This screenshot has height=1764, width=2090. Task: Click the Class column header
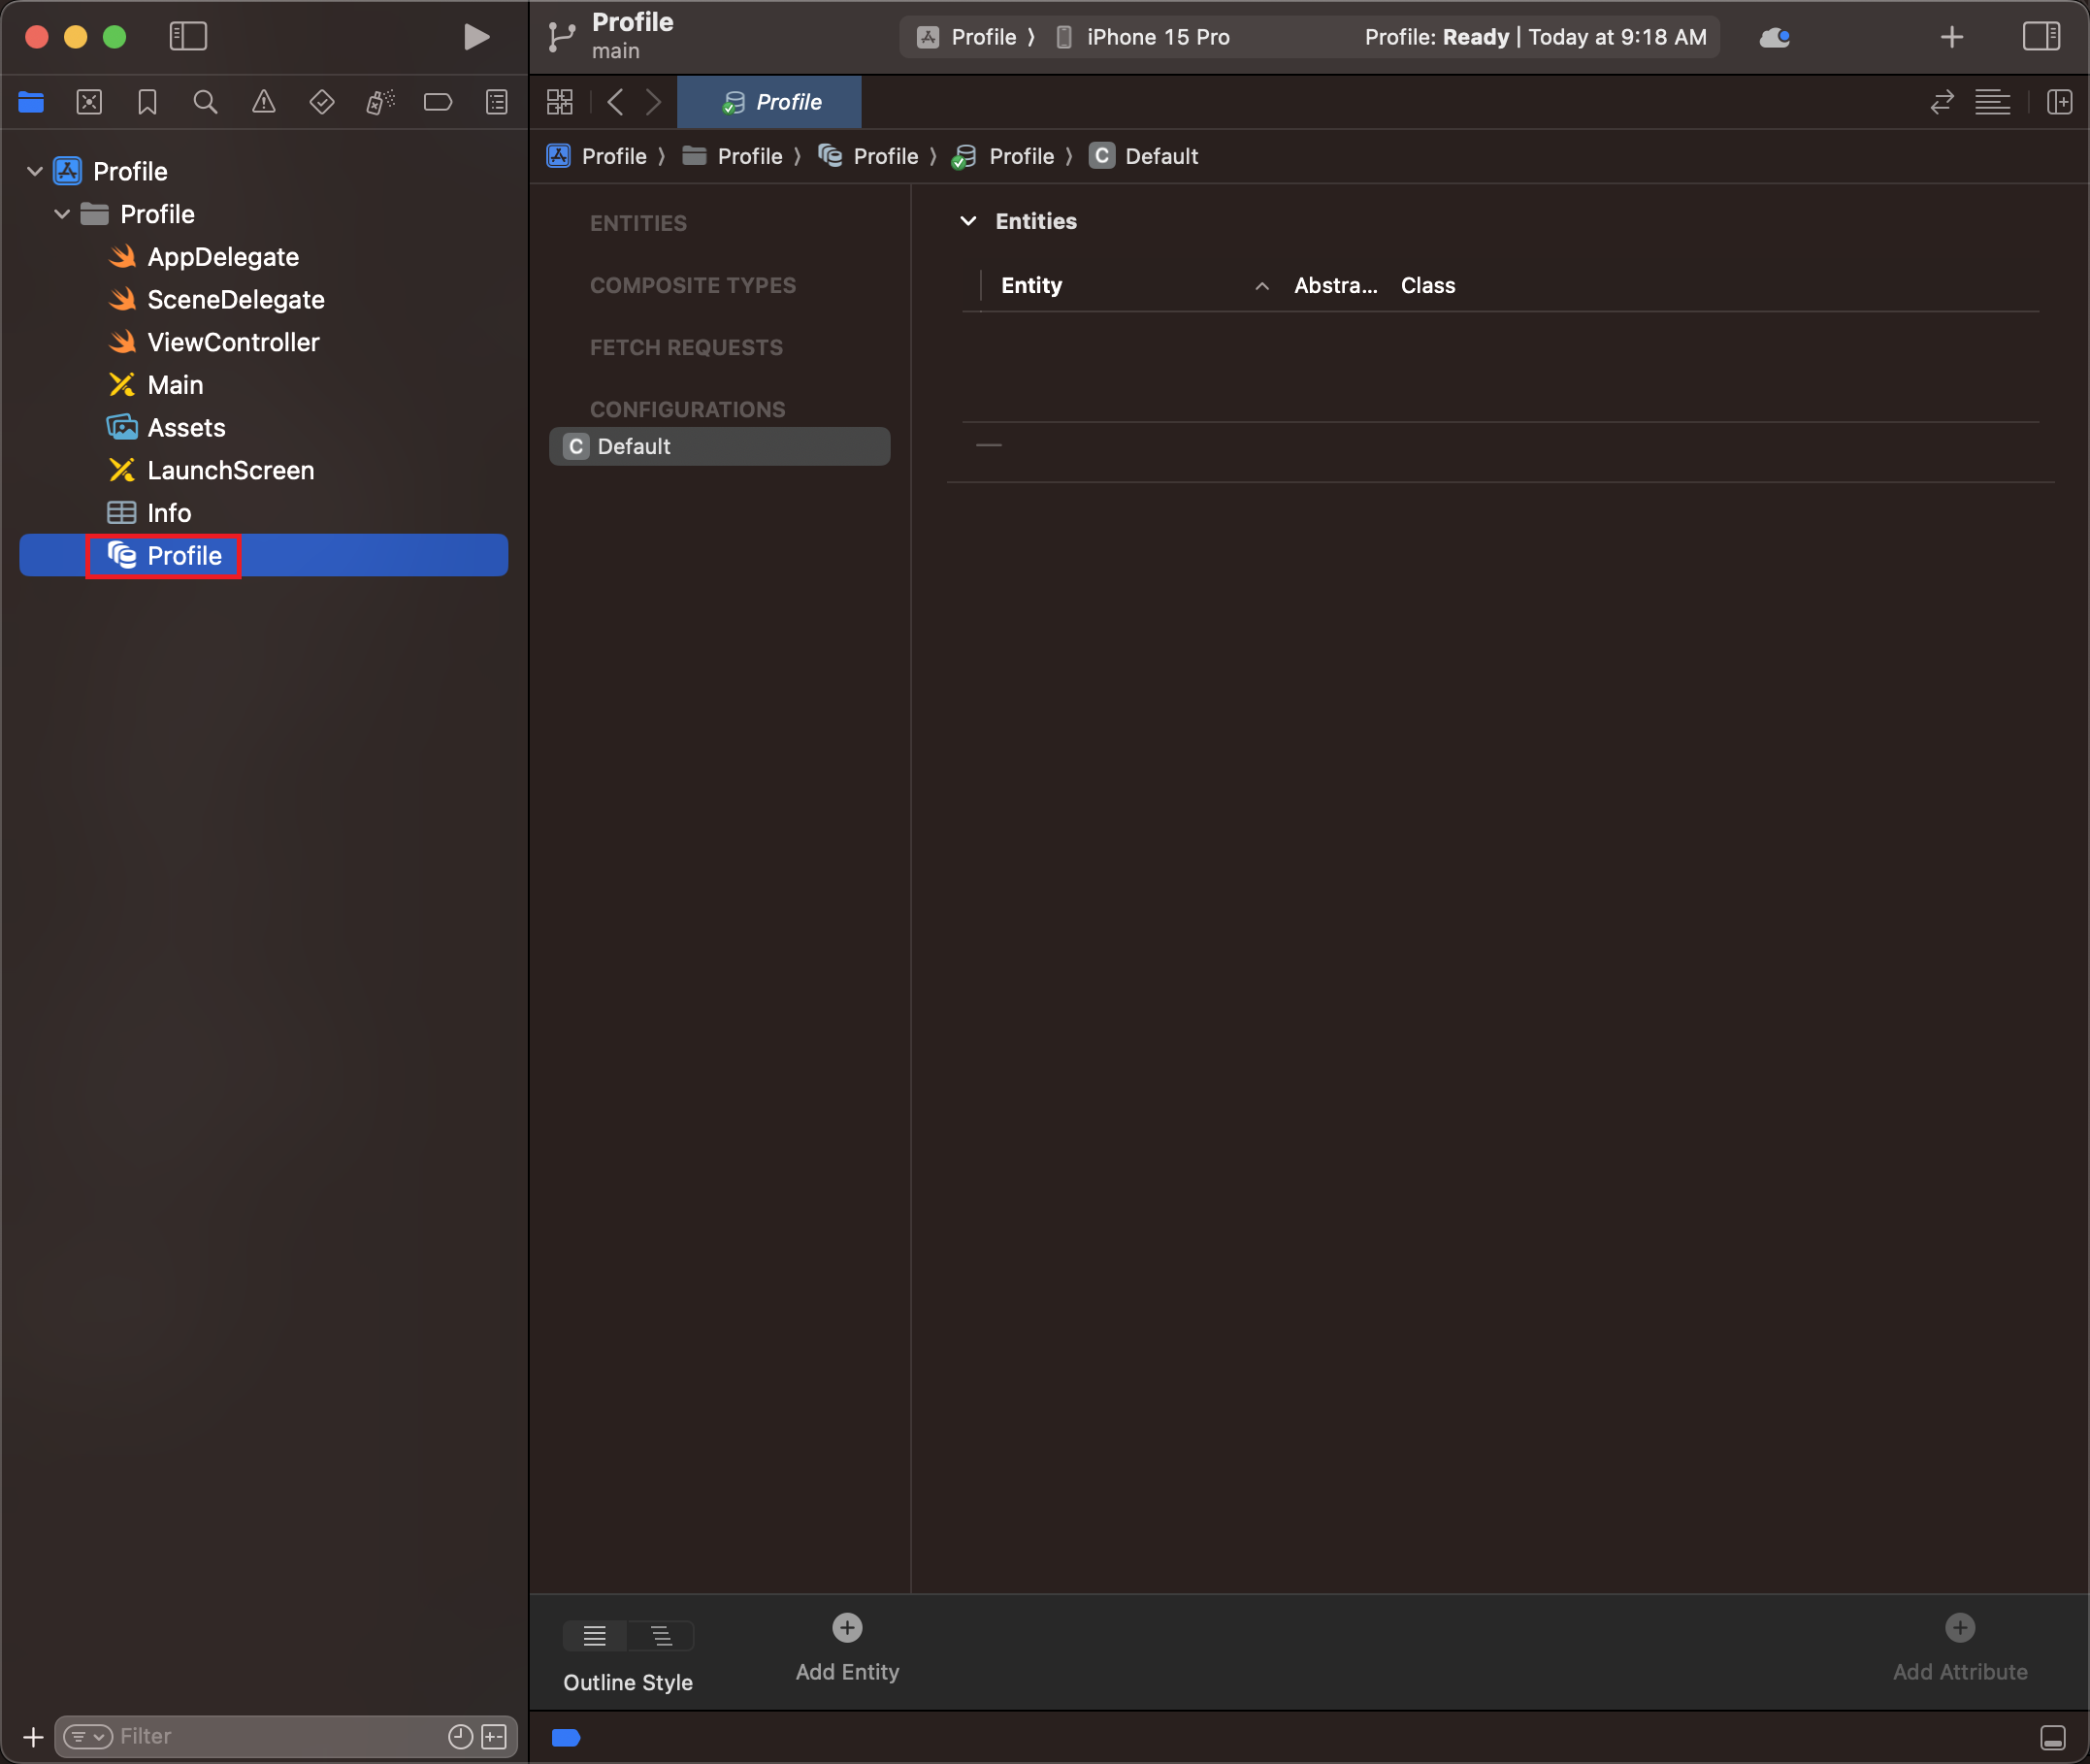pos(1428,286)
